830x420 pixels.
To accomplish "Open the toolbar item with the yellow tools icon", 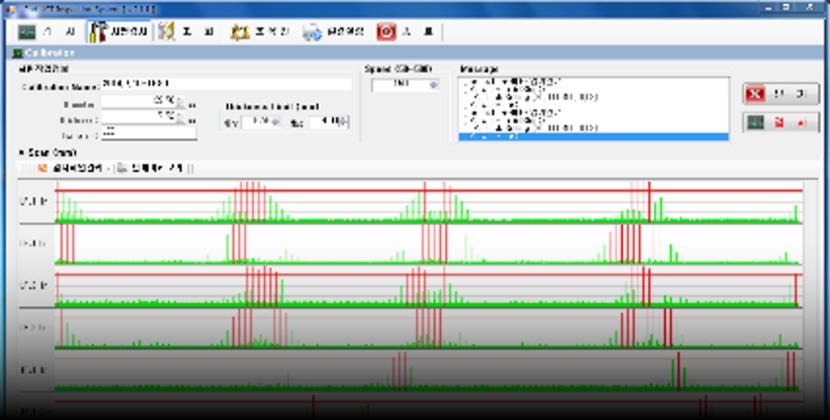I will tap(260, 32).
